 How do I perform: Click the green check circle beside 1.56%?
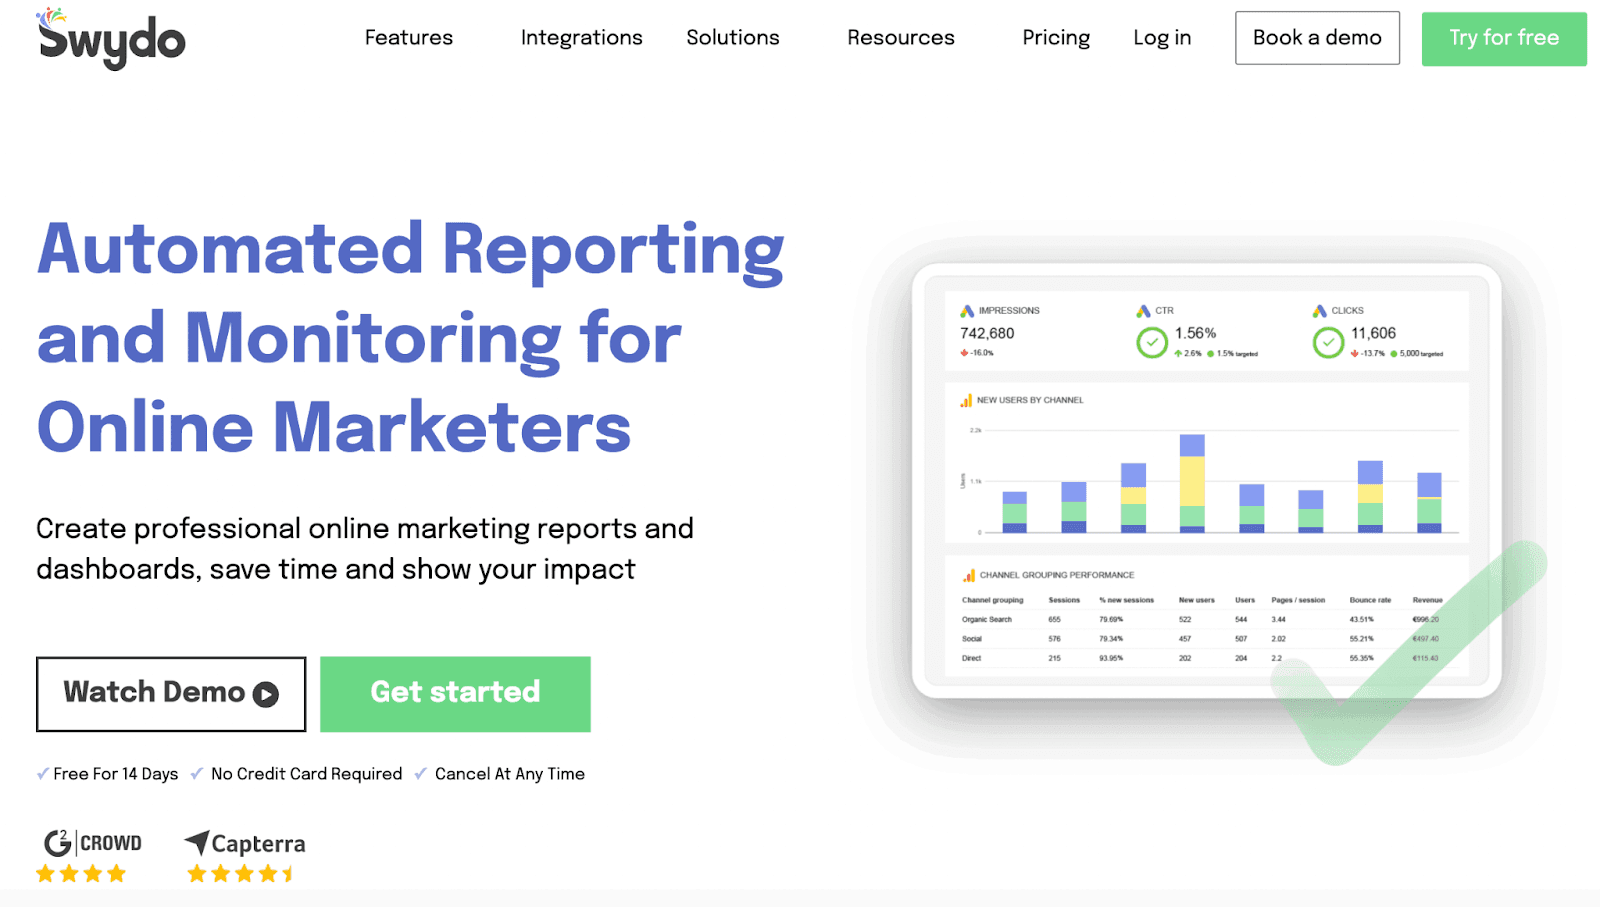pos(1152,343)
